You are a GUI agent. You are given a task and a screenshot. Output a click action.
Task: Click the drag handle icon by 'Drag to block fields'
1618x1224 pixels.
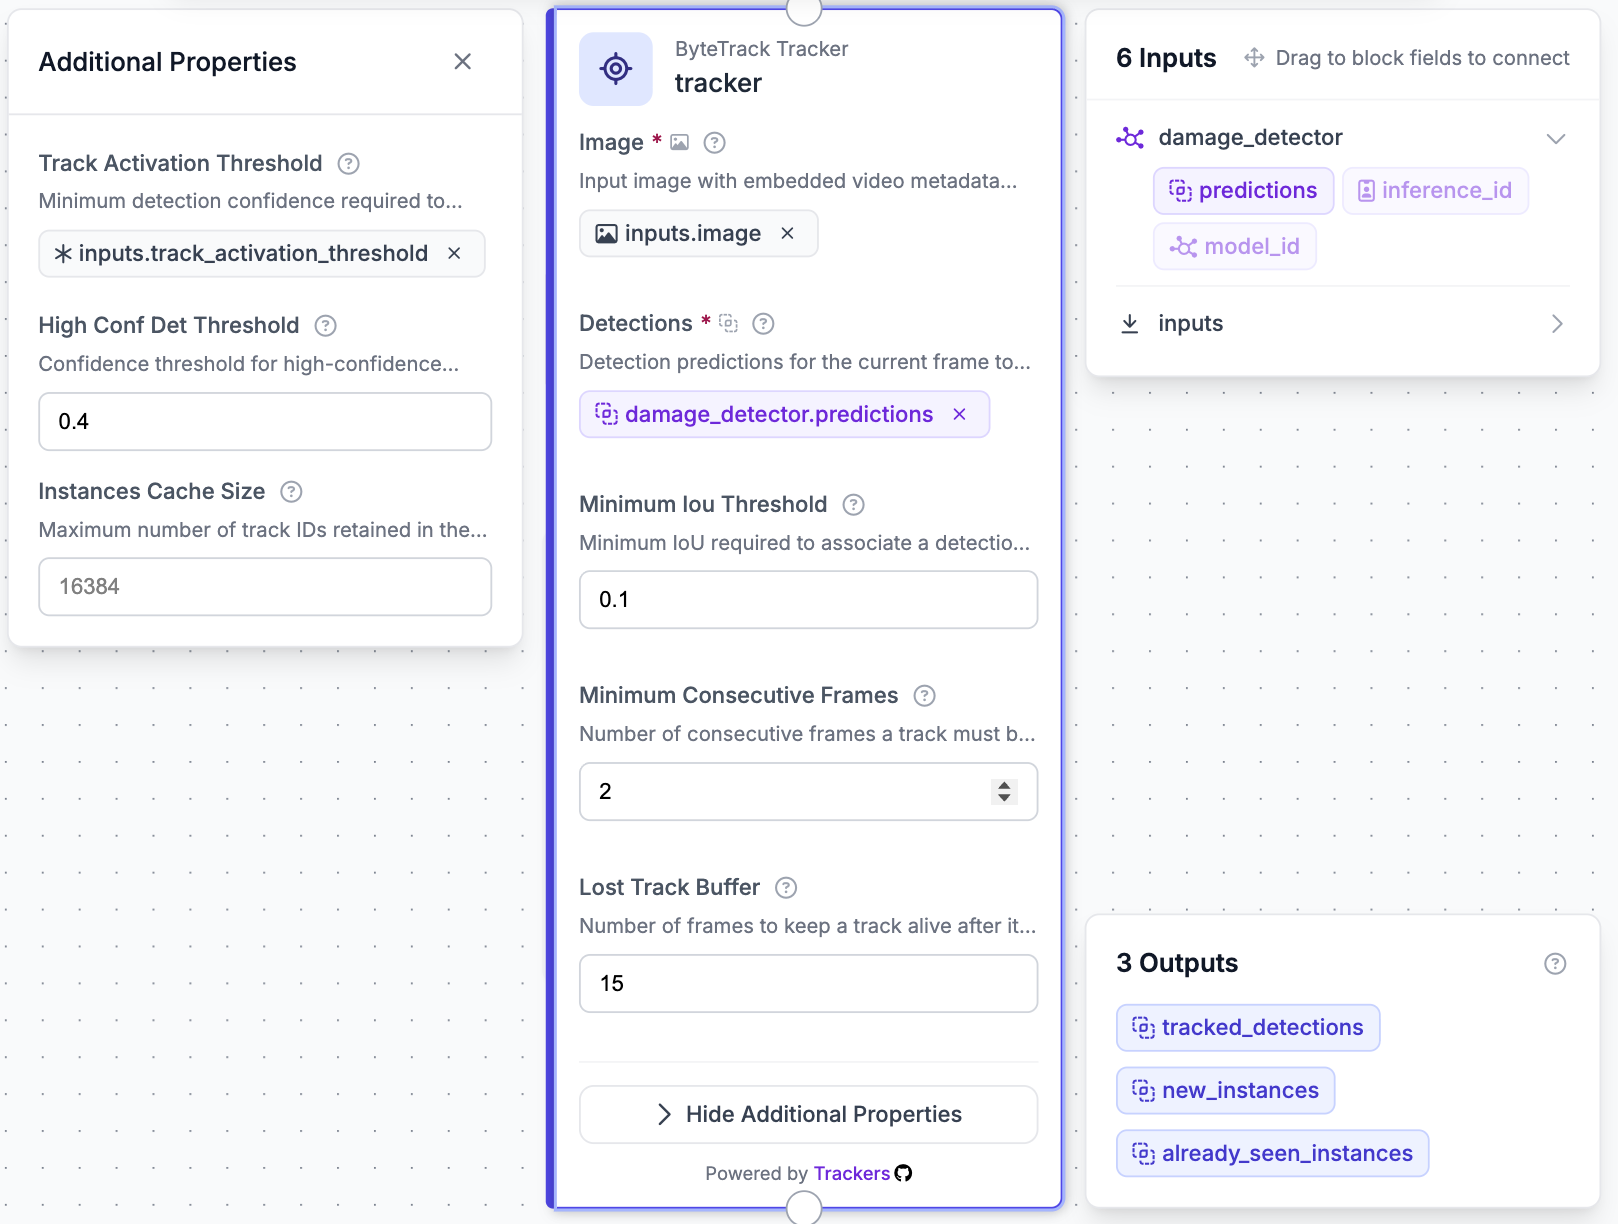[x=1254, y=58]
